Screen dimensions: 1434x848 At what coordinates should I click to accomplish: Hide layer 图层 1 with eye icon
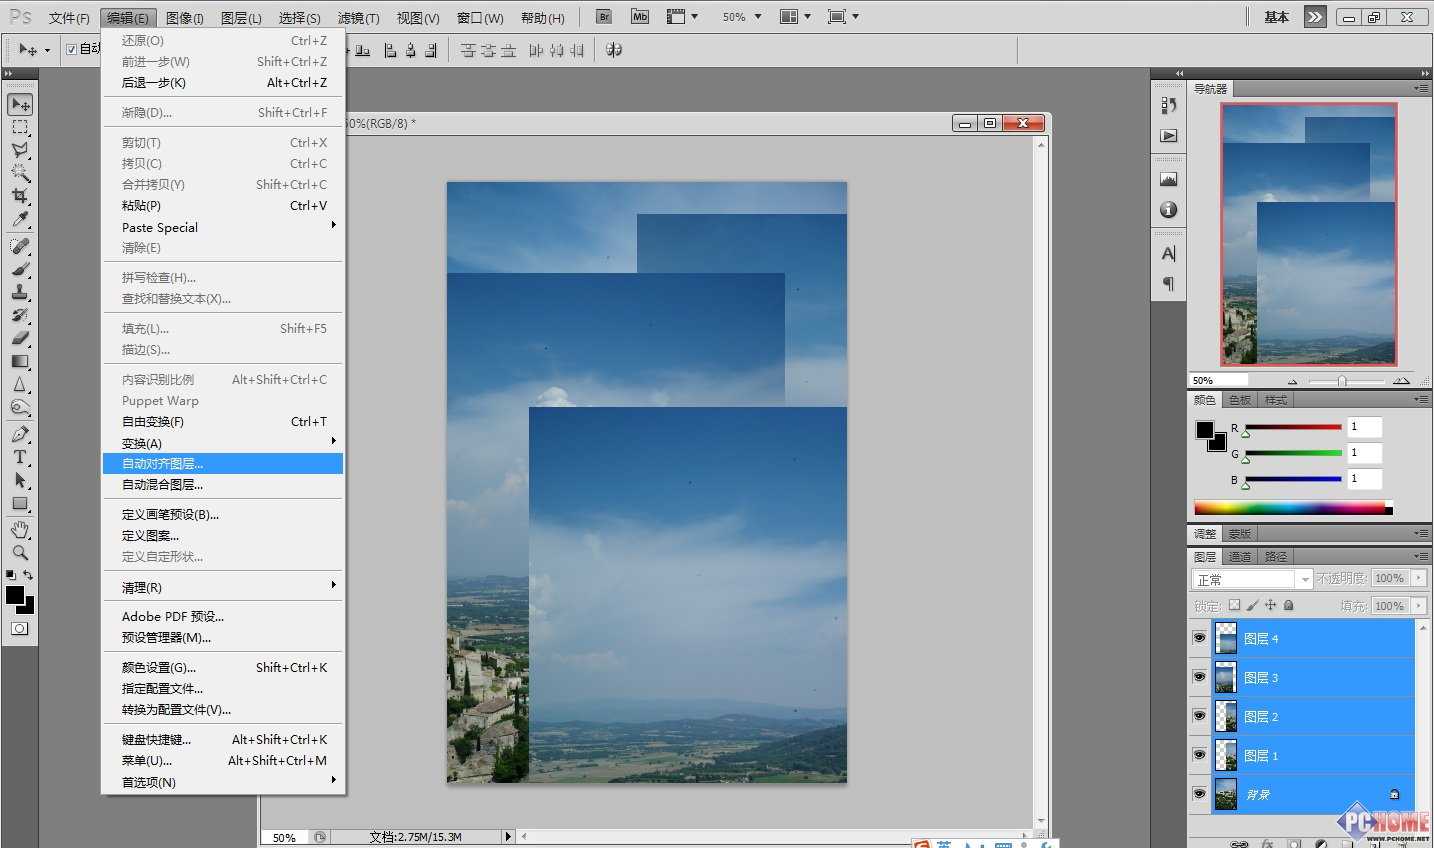(1199, 755)
